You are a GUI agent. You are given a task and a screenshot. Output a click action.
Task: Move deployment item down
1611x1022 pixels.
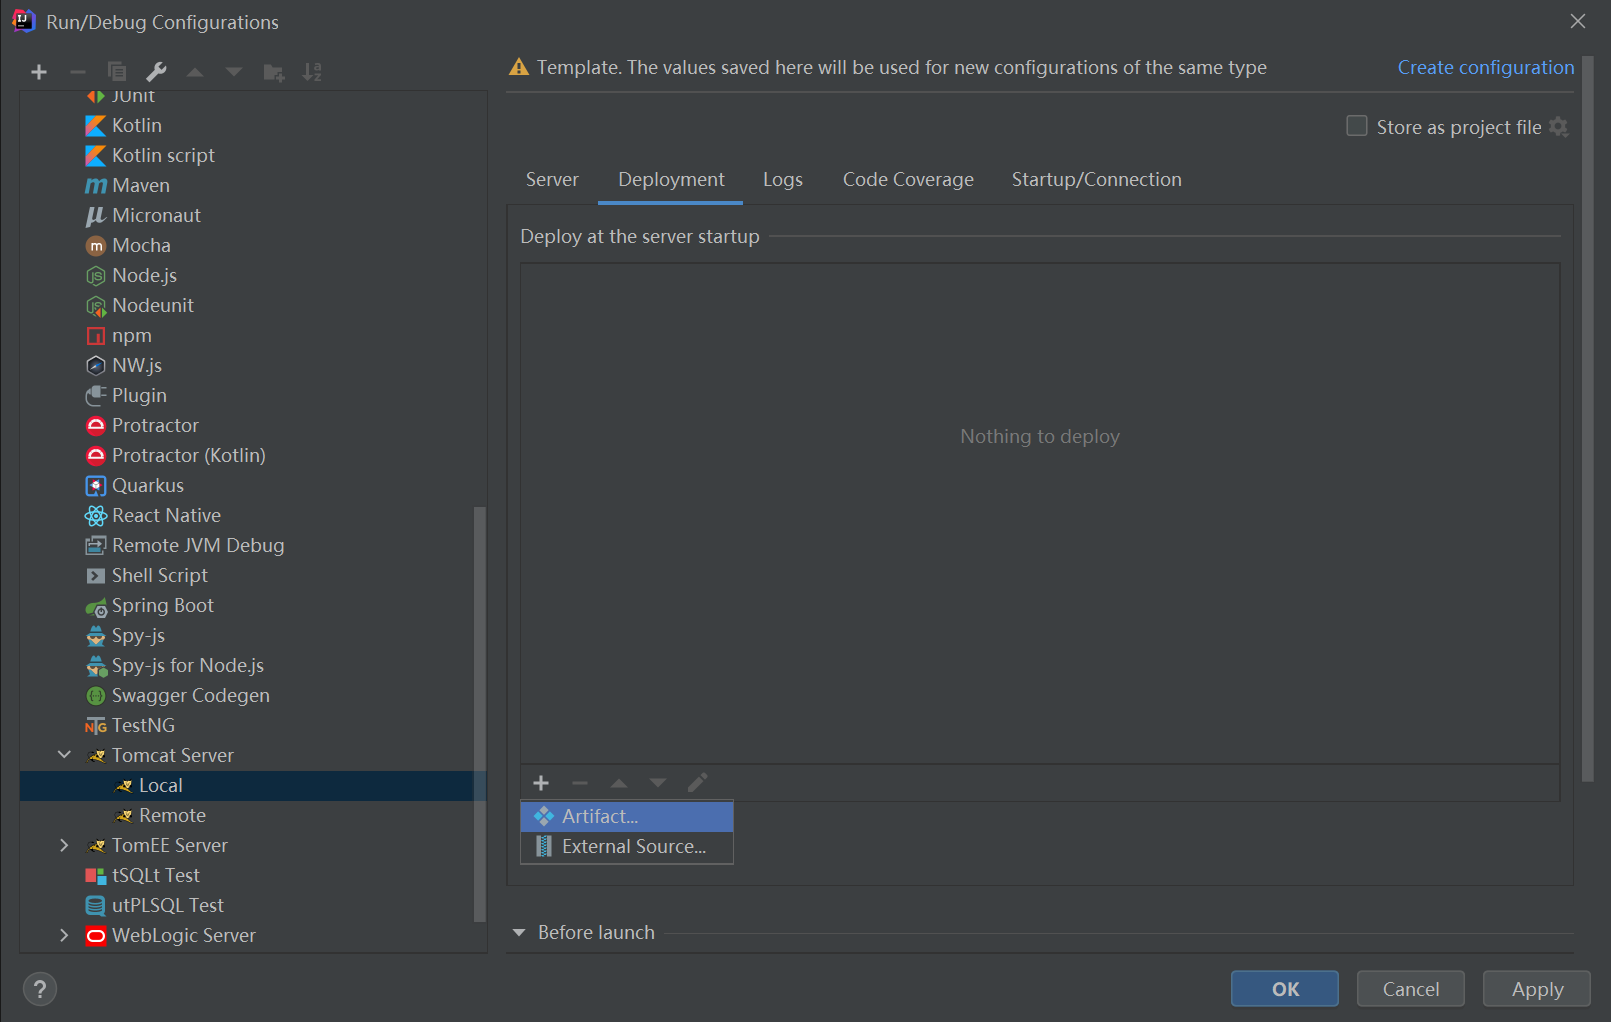657,783
